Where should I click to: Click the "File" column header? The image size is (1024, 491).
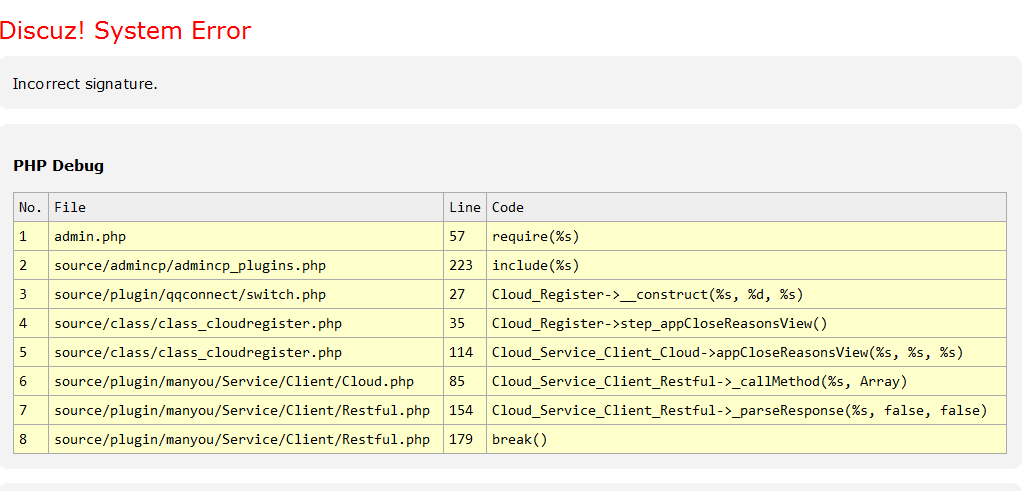pyautogui.click(x=70, y=208)
